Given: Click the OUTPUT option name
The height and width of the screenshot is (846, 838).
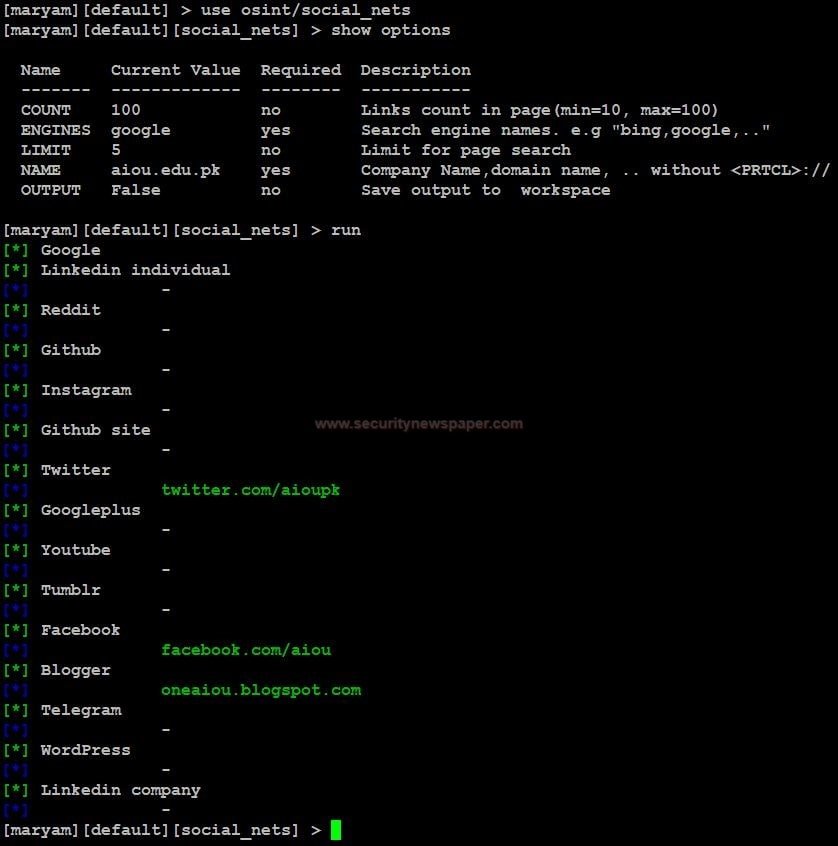Looking at the screenshot, I should [x=51, y=190].
